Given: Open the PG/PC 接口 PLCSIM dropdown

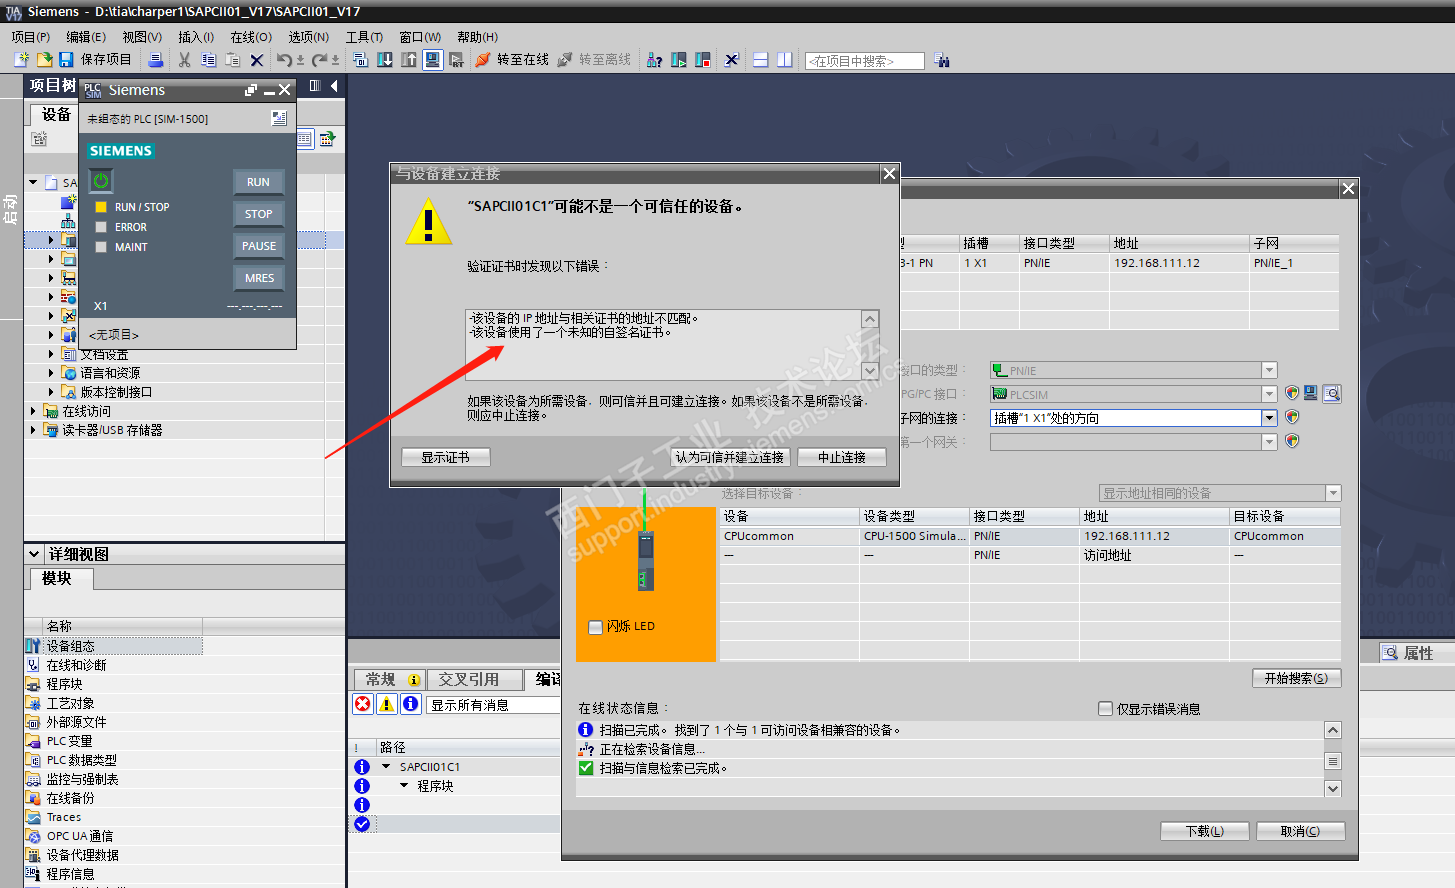Looking at the screenshot, I should (1269, 394).
